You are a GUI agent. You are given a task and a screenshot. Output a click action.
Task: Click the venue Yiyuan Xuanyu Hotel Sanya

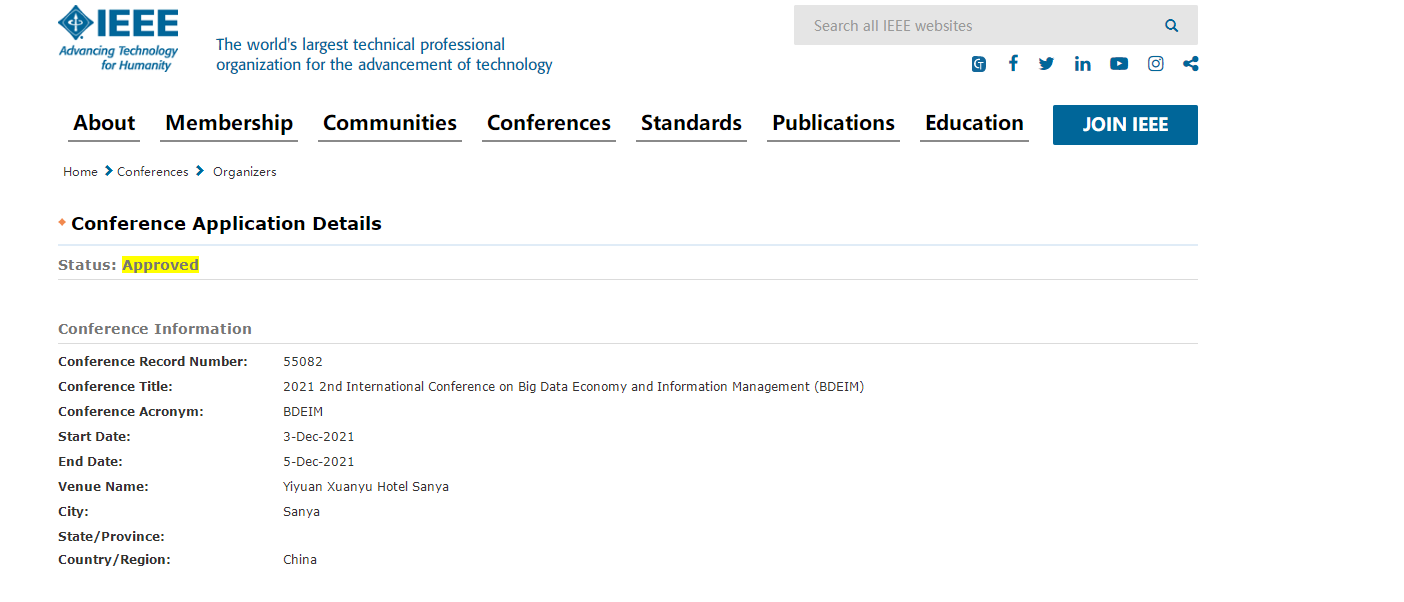coord(366,487)
